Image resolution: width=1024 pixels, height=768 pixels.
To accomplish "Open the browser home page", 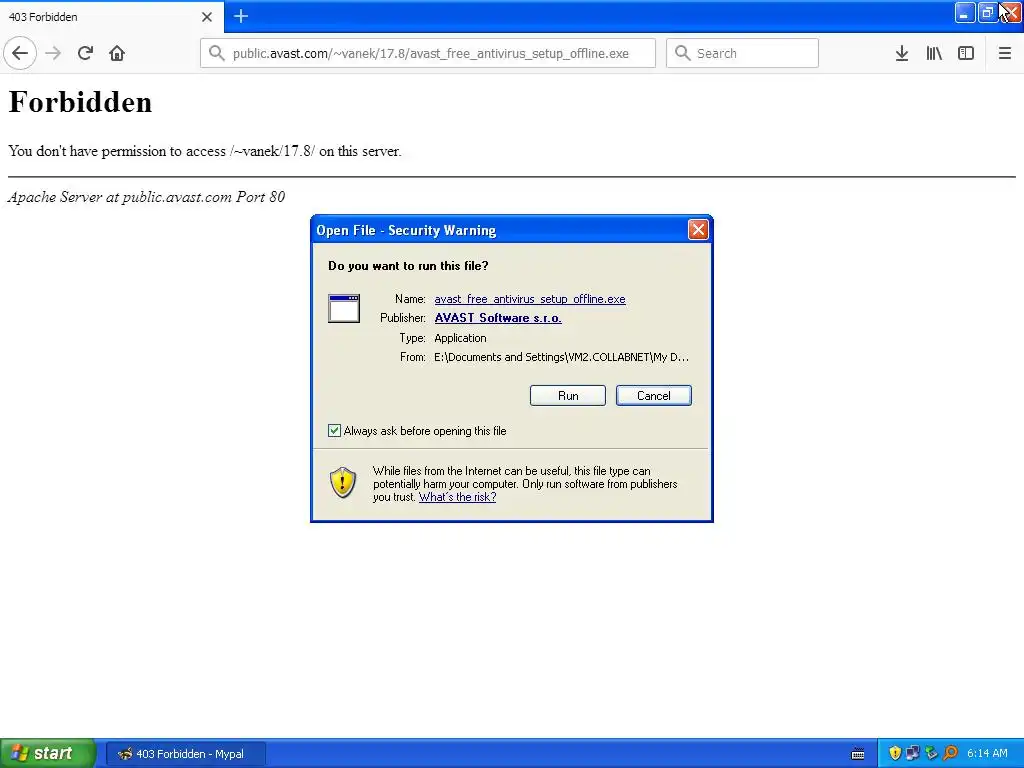I will pos(117,53).
